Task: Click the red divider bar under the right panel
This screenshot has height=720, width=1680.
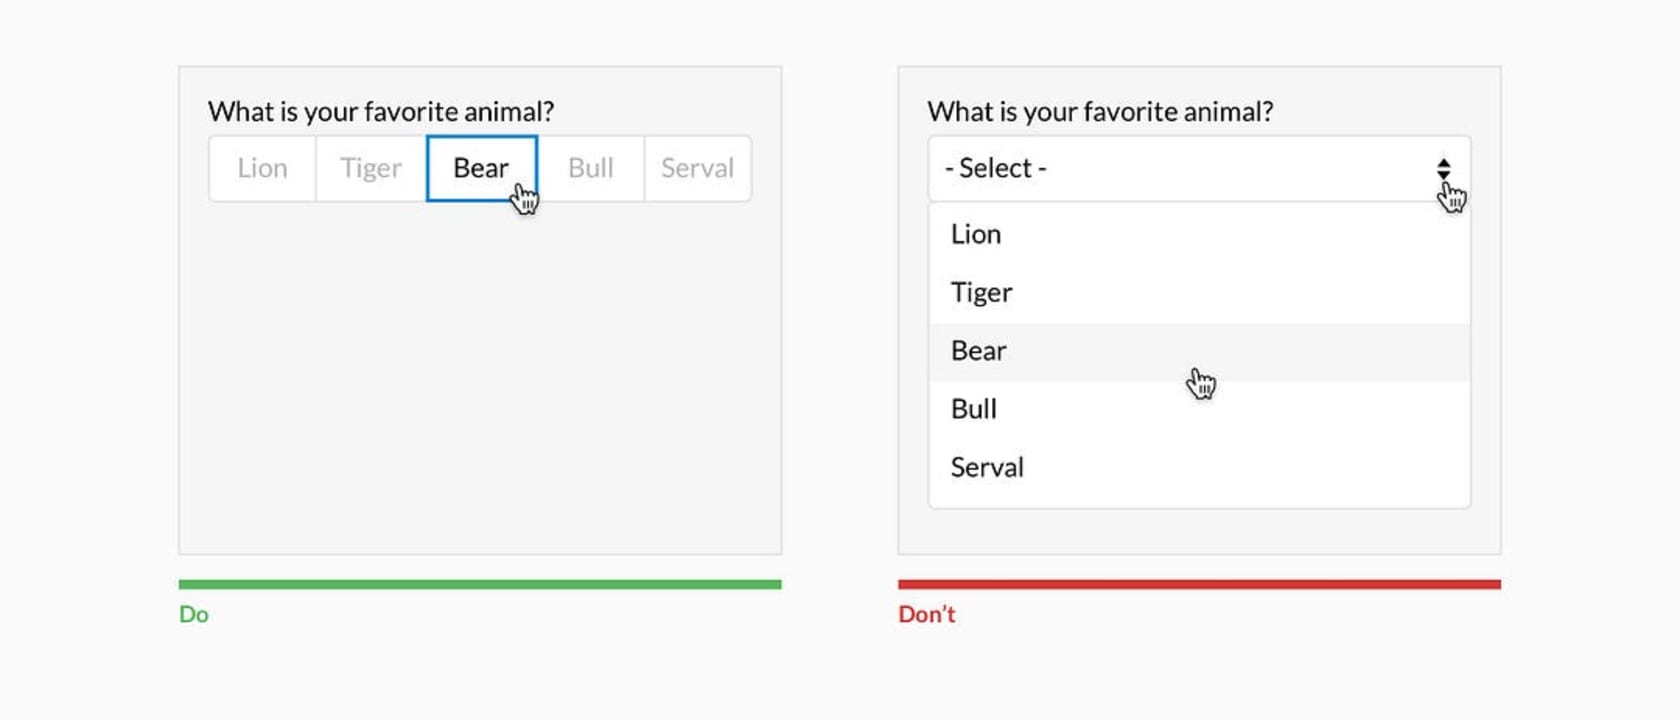Action: click(x=1199, y=582)
